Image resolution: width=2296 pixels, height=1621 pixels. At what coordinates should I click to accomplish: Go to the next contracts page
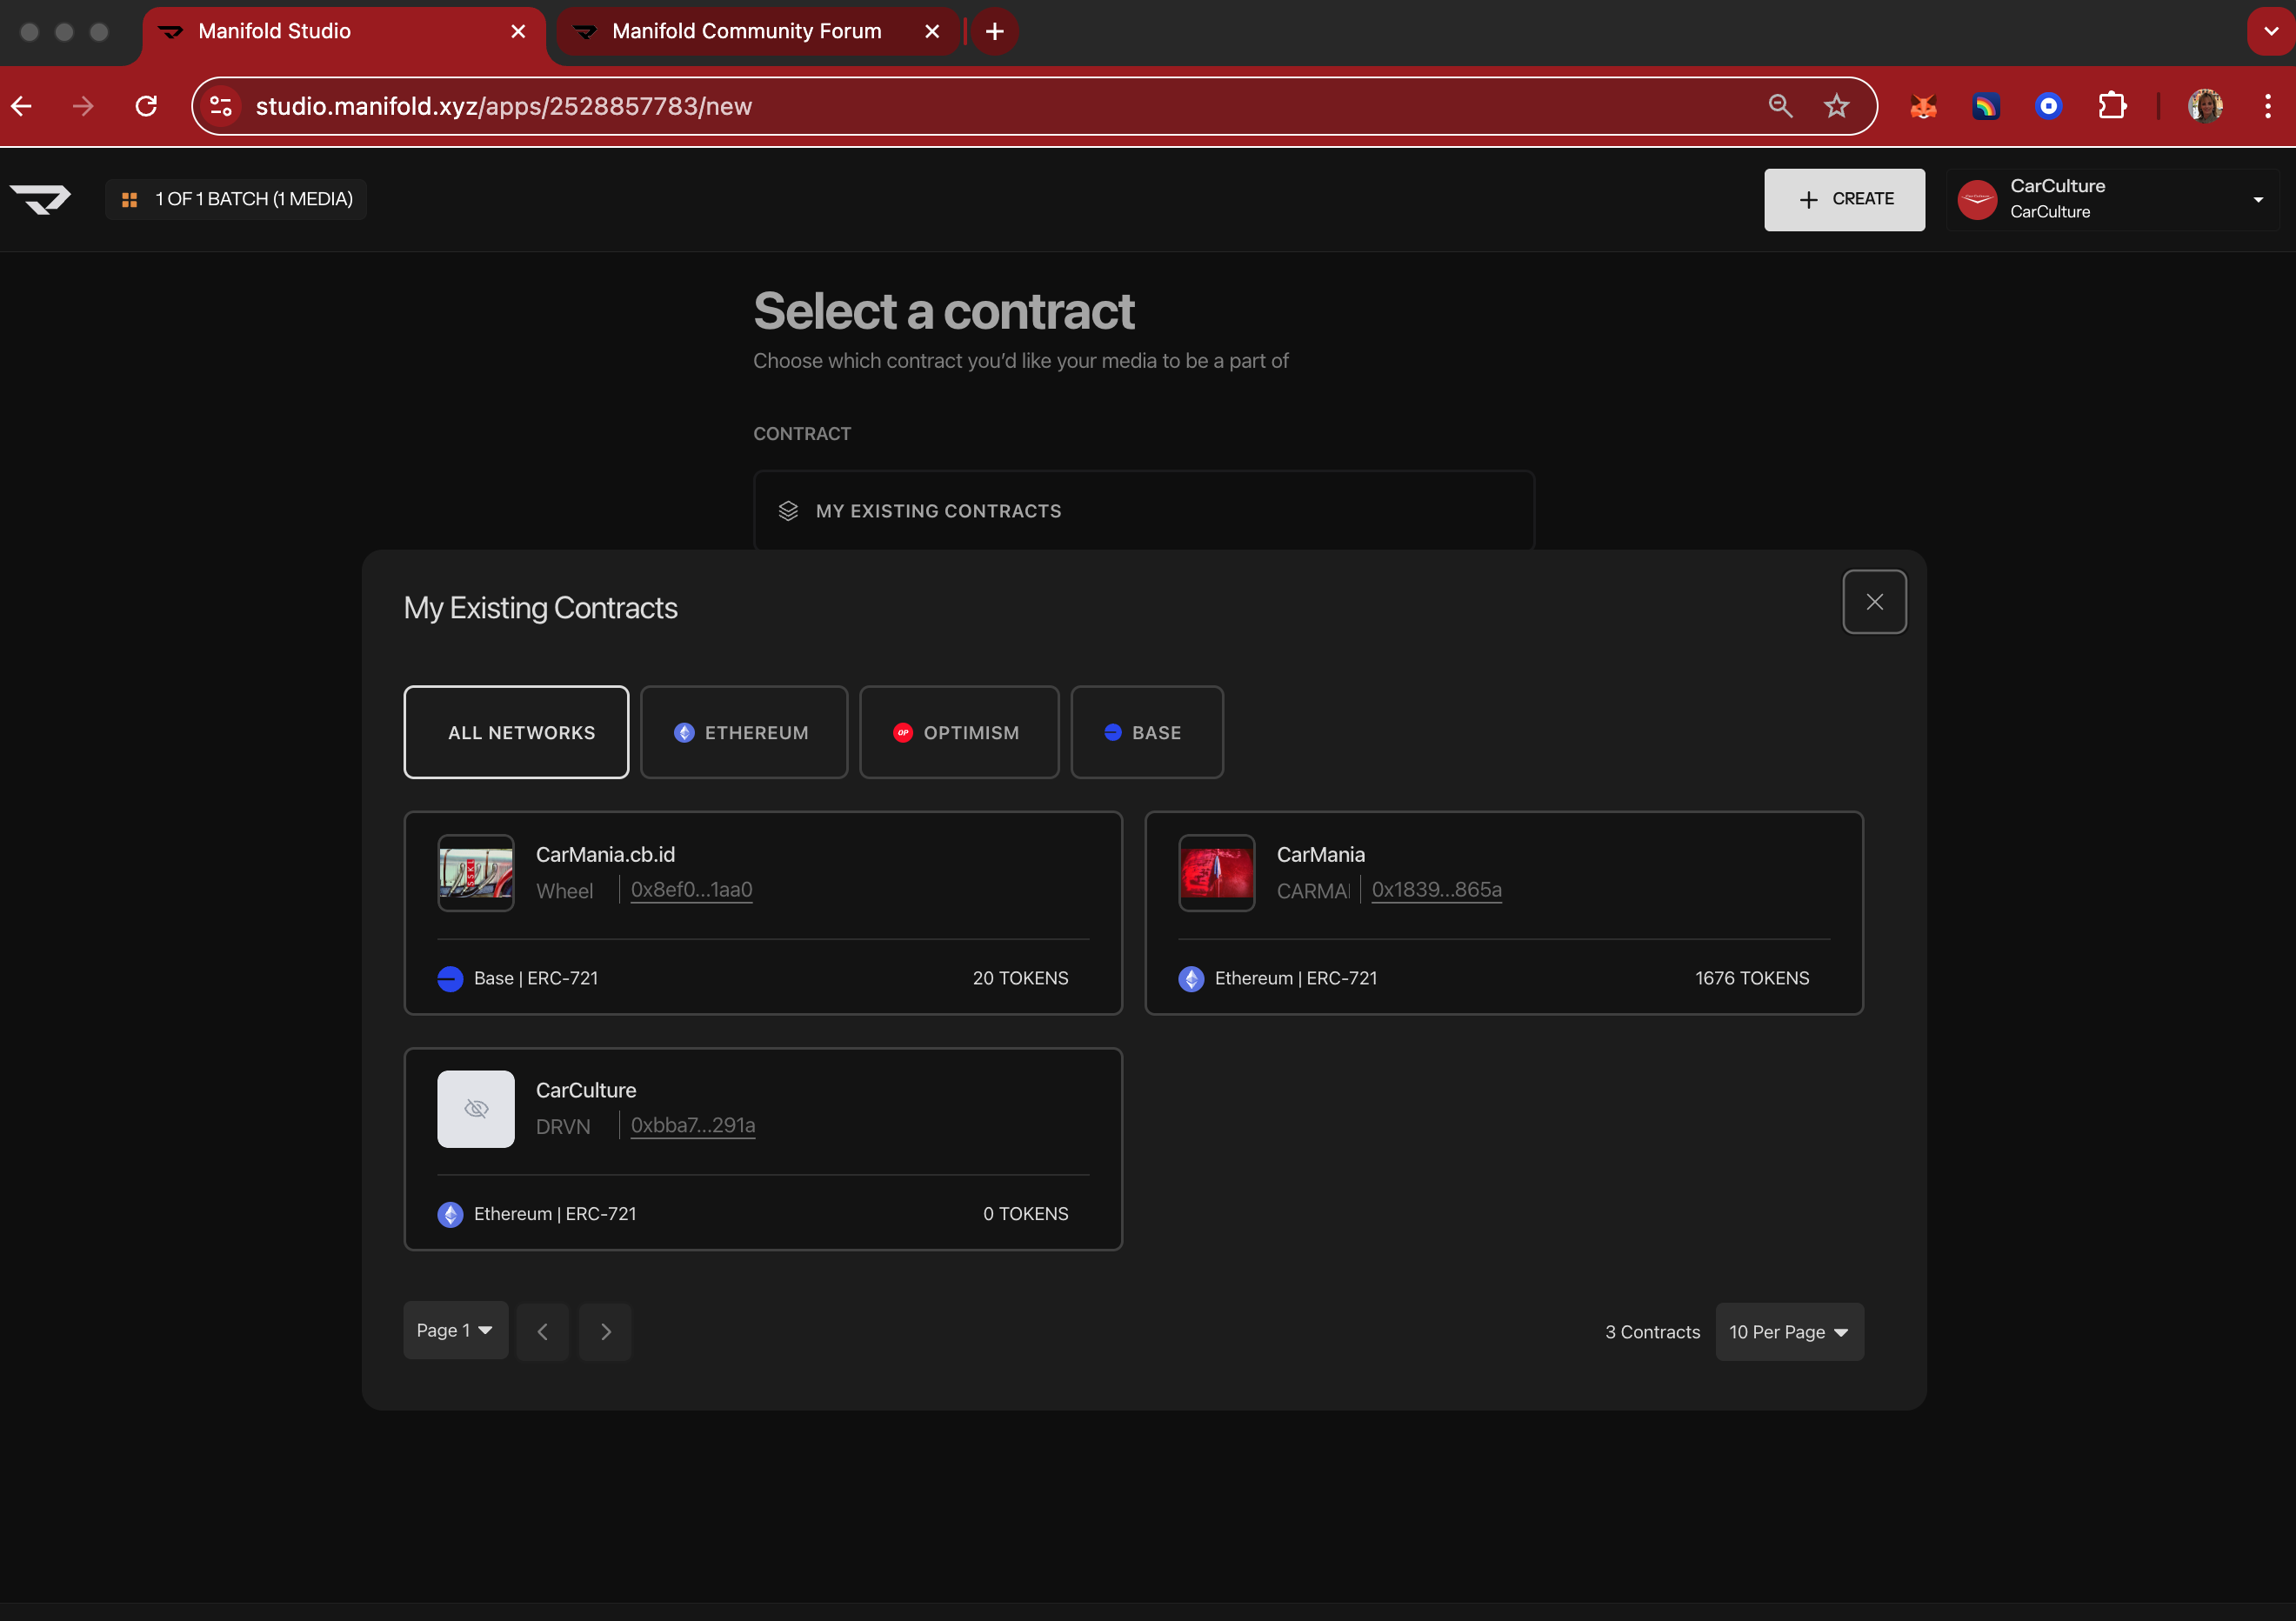(x=606, y=1331)
